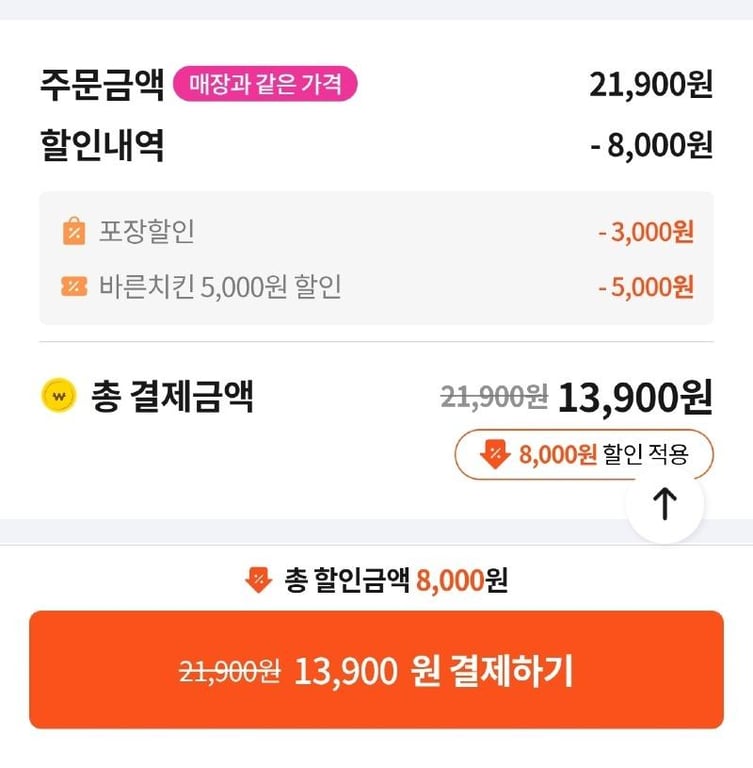The width and height of the screenshot is (753, 768).
Task: Click the yellow won coin icon
Action: click(59, 396)
